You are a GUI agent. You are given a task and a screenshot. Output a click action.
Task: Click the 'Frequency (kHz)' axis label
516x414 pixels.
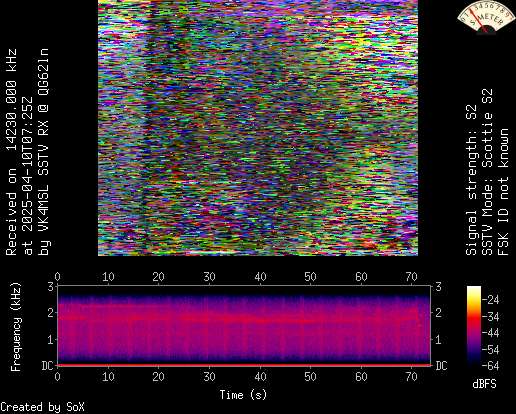tap(15, 327)
